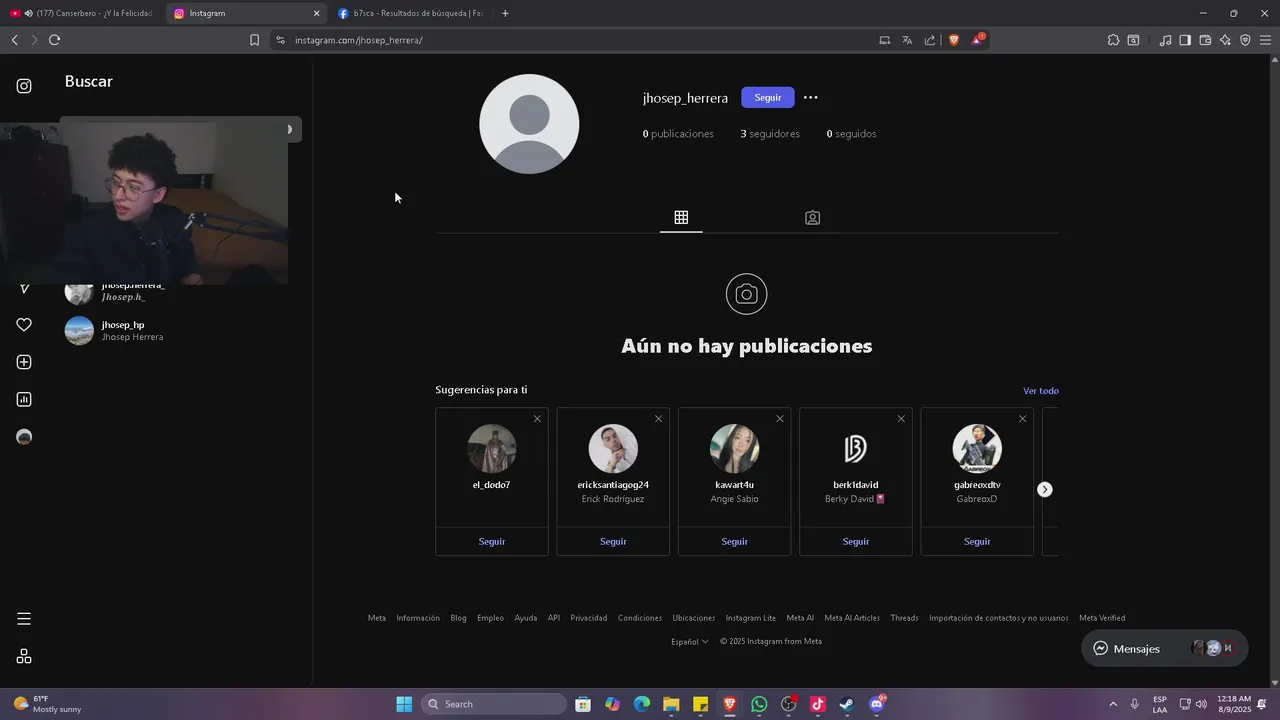Open the Brave Wallet icon
The image size is (1280, 720).
1205,40
